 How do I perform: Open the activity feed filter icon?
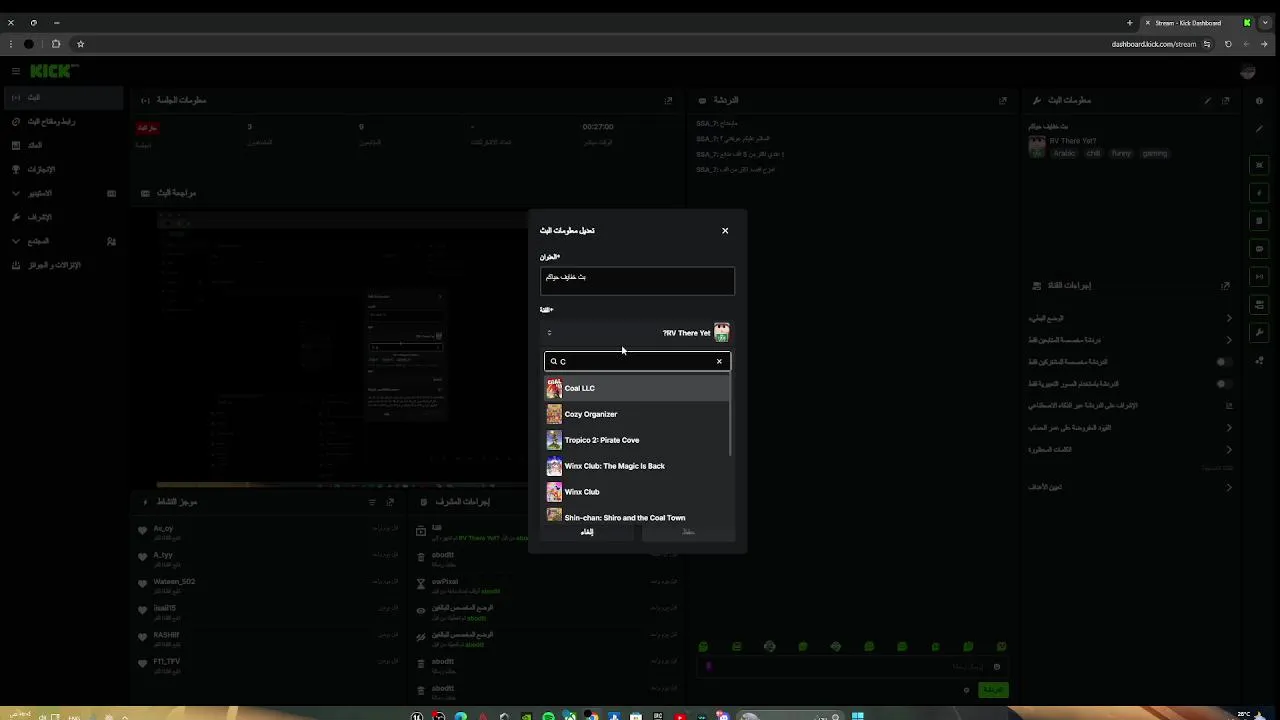point(372,502)
